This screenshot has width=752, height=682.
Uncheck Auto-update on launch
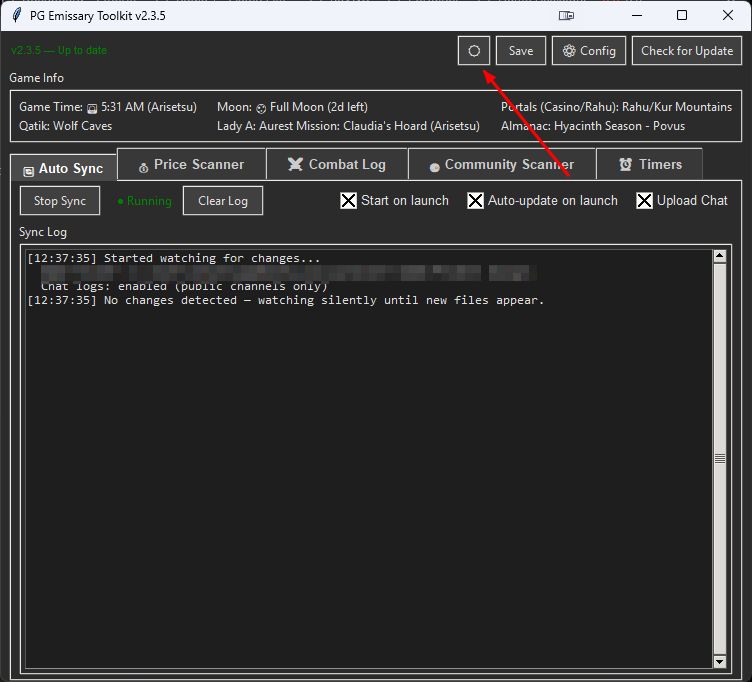click(x=475, y=201)
